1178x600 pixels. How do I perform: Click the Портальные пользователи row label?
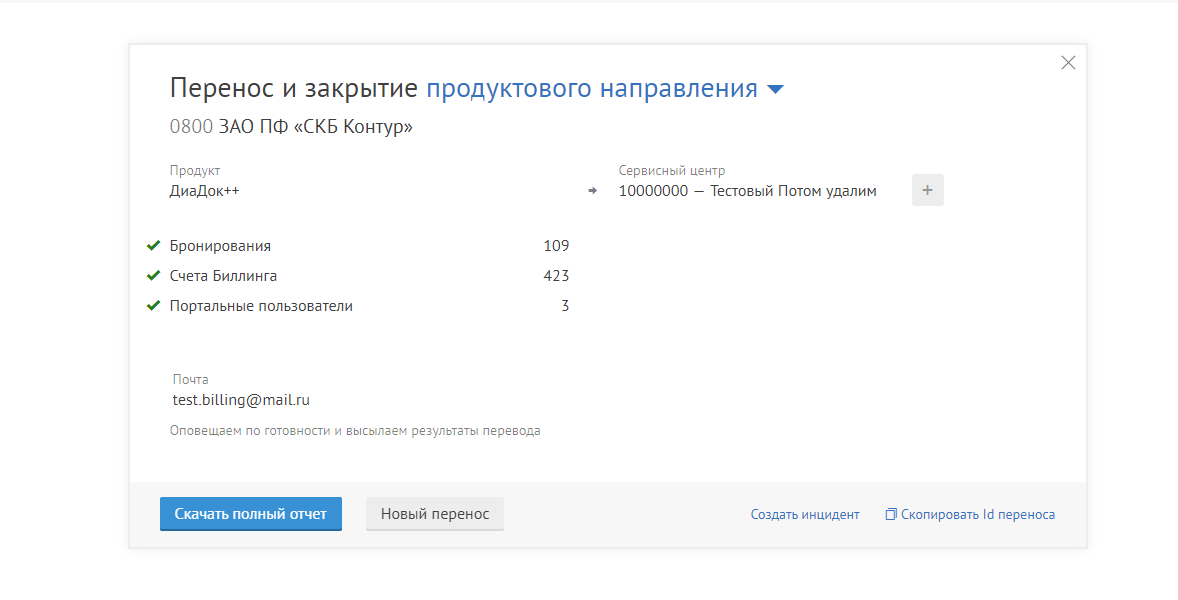[x=261, y=306]
